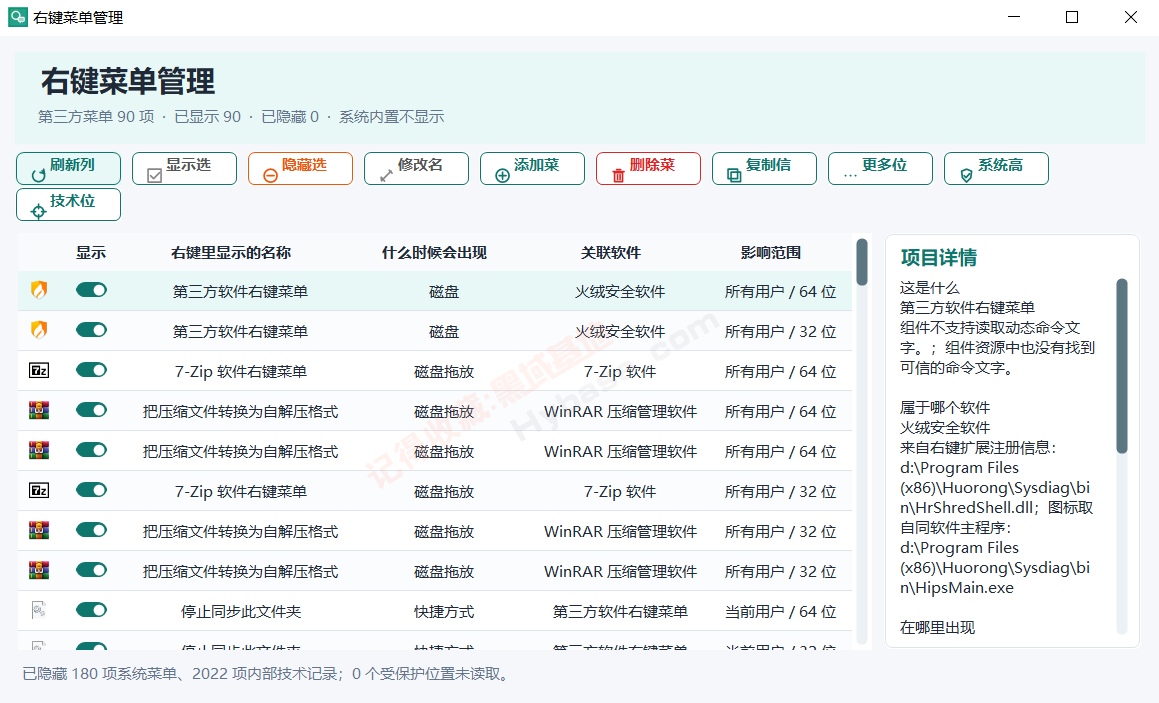
Task: Click the 7z icon in the 所有用户 / 64 位 row
Action: (x=39, y=370)
